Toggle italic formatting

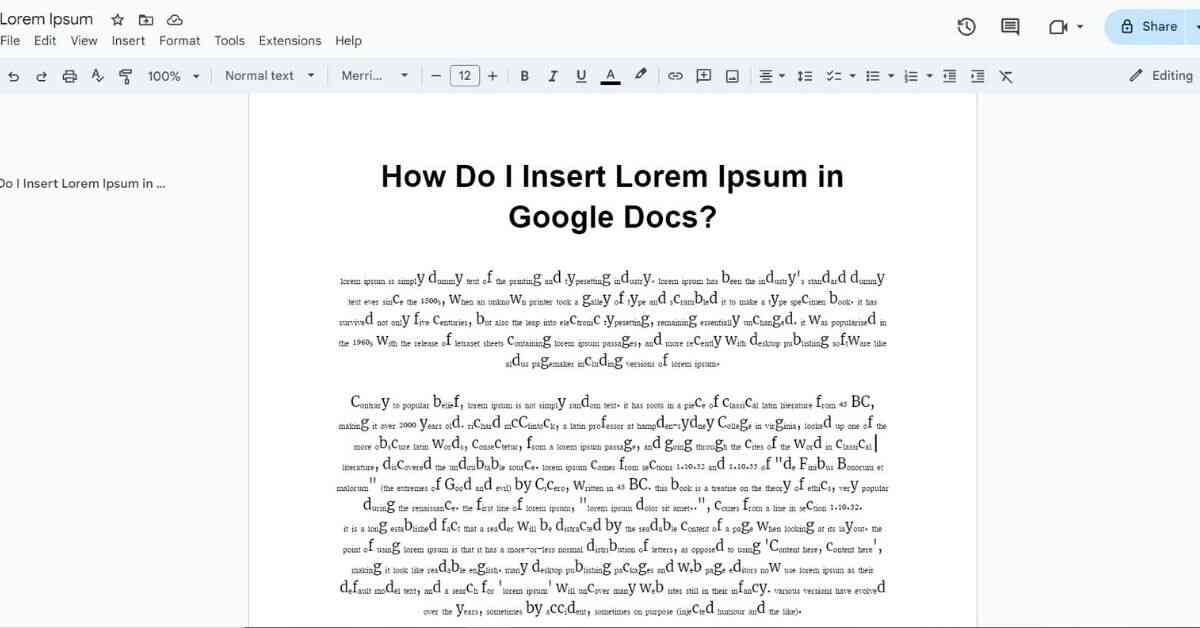[x=552, y=76]
